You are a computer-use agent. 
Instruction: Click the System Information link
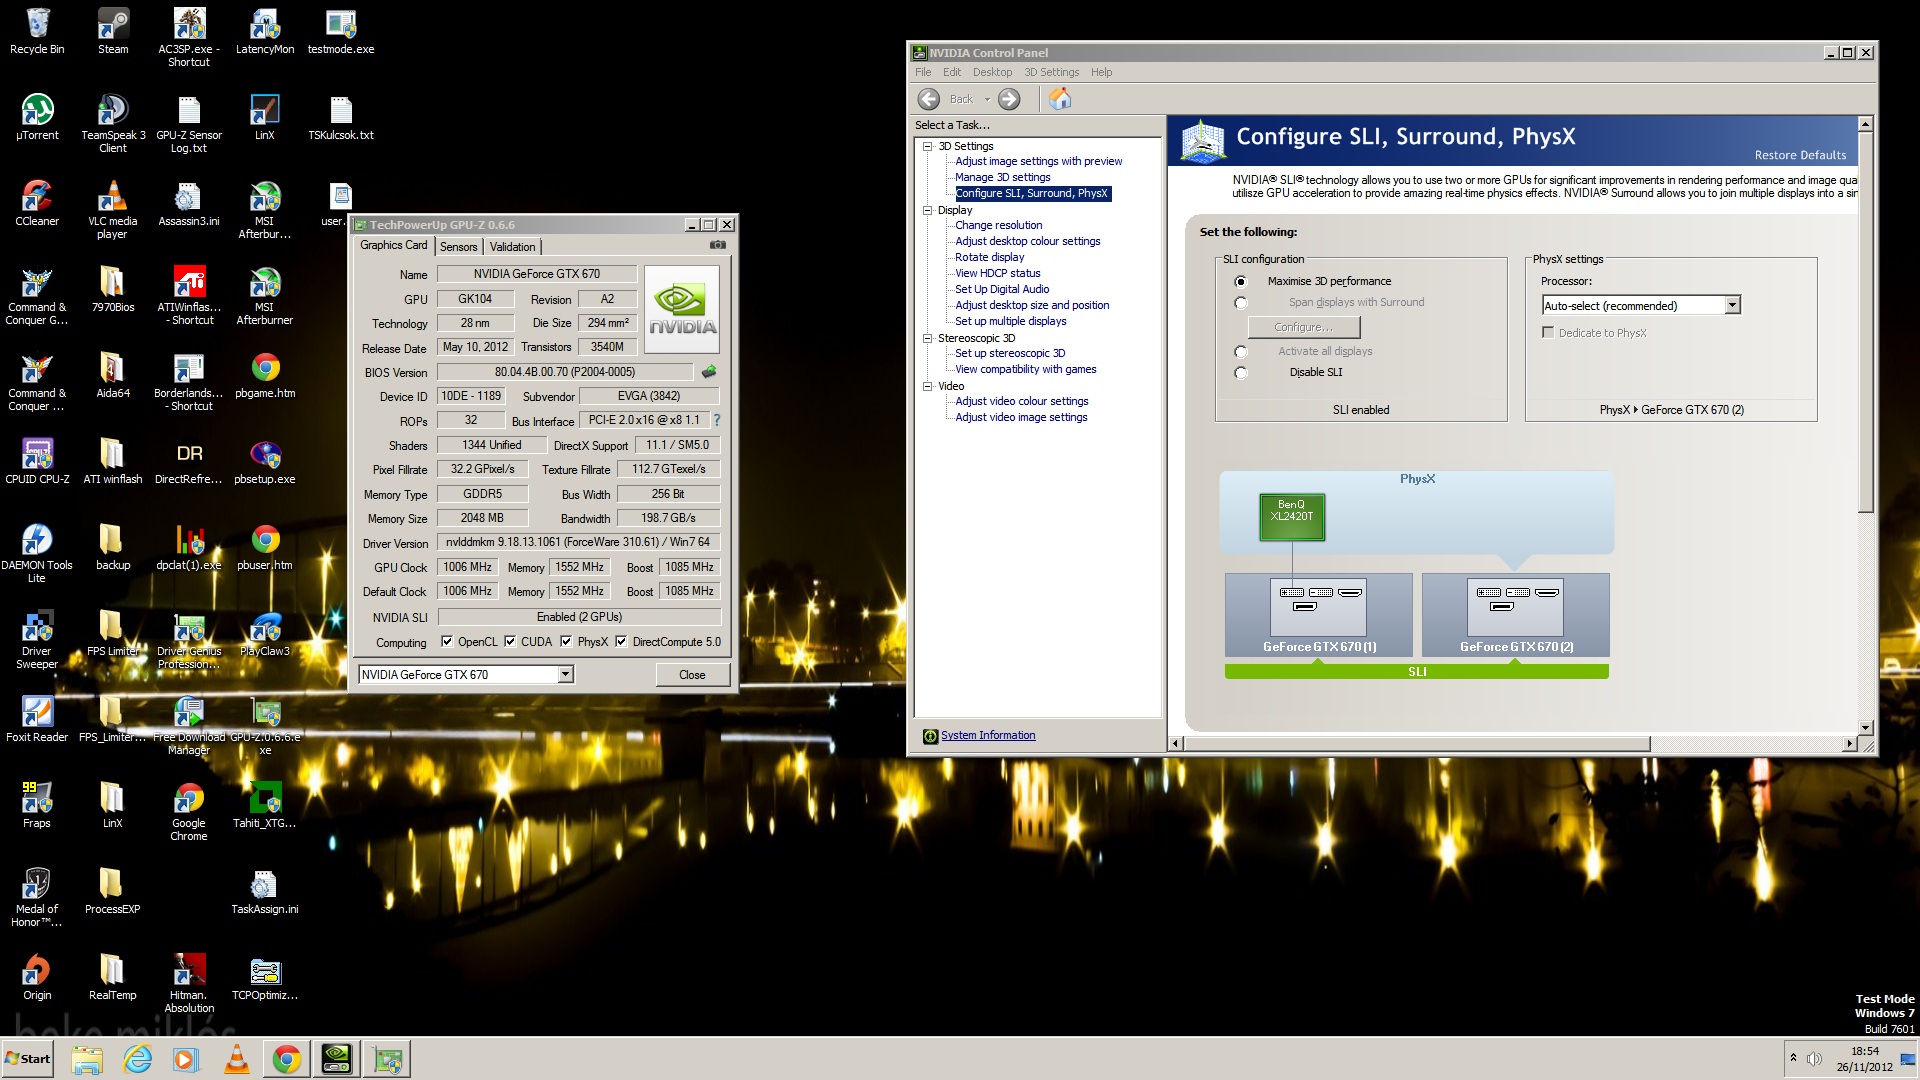(987, 736)
